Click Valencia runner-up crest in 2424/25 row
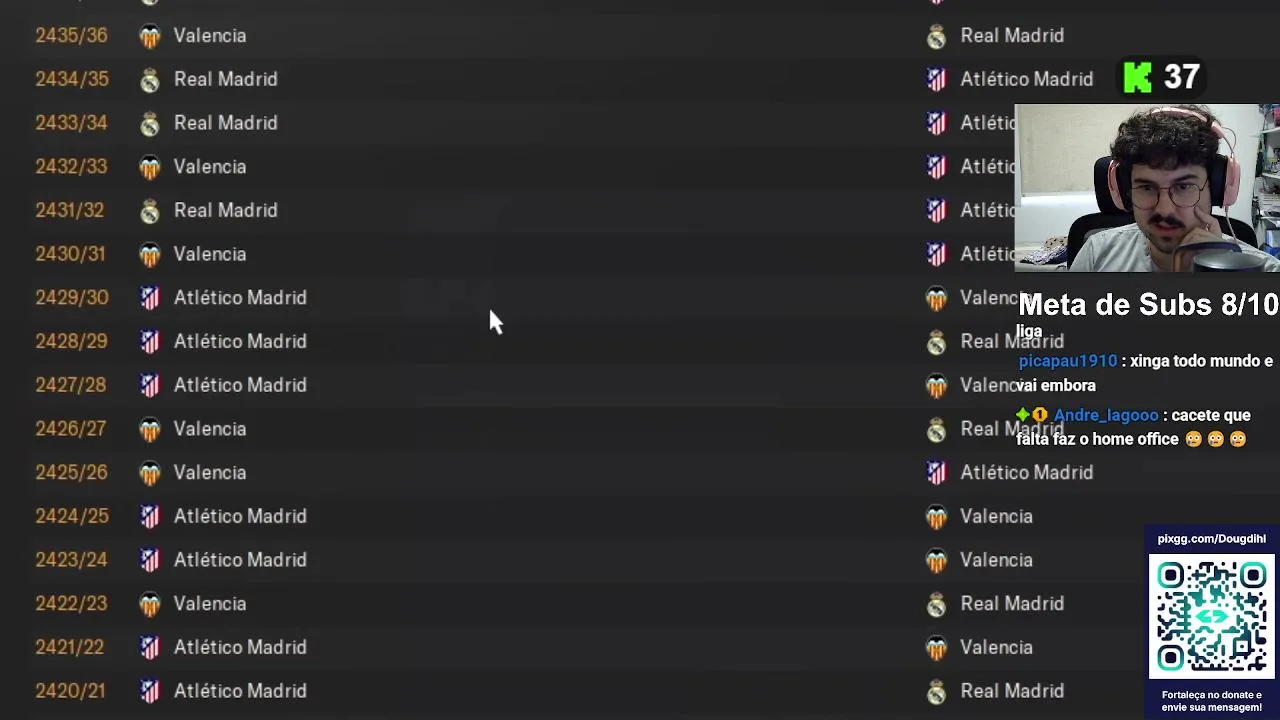The image size is (1280, 720). click(x=936, y=517)
